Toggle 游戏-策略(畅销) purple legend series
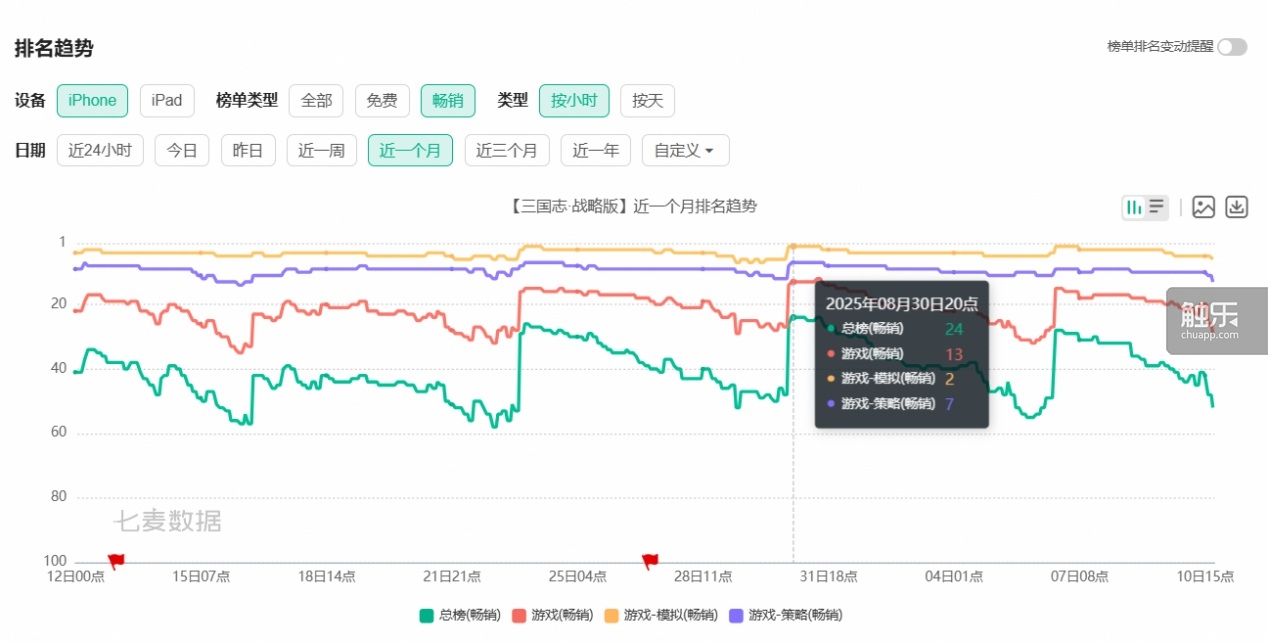1268x643 pixels. (786, 615)
